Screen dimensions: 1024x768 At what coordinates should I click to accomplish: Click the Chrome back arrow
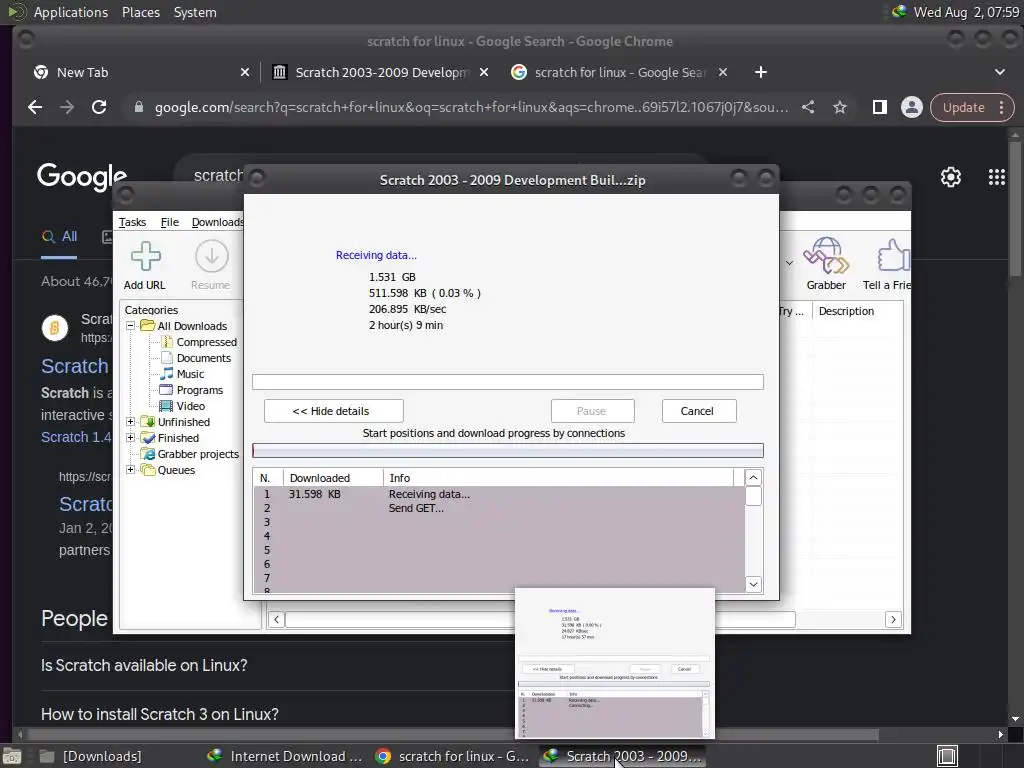(35, 107)
